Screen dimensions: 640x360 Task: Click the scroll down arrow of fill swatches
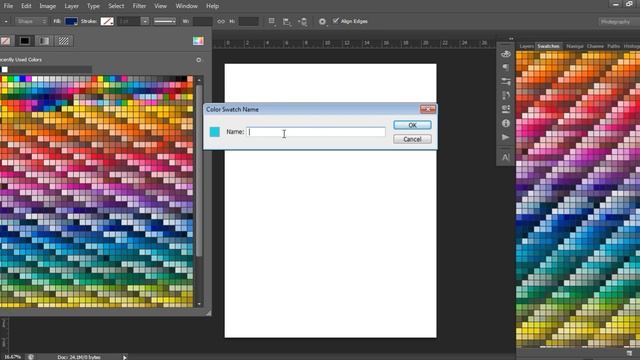(199, 304)
